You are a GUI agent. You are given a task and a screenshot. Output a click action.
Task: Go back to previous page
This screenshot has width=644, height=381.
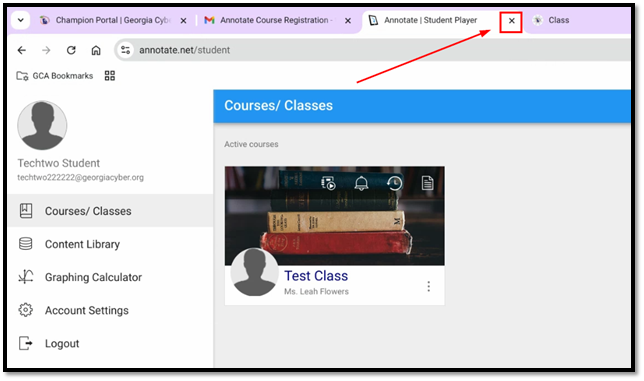coord(22,50)
